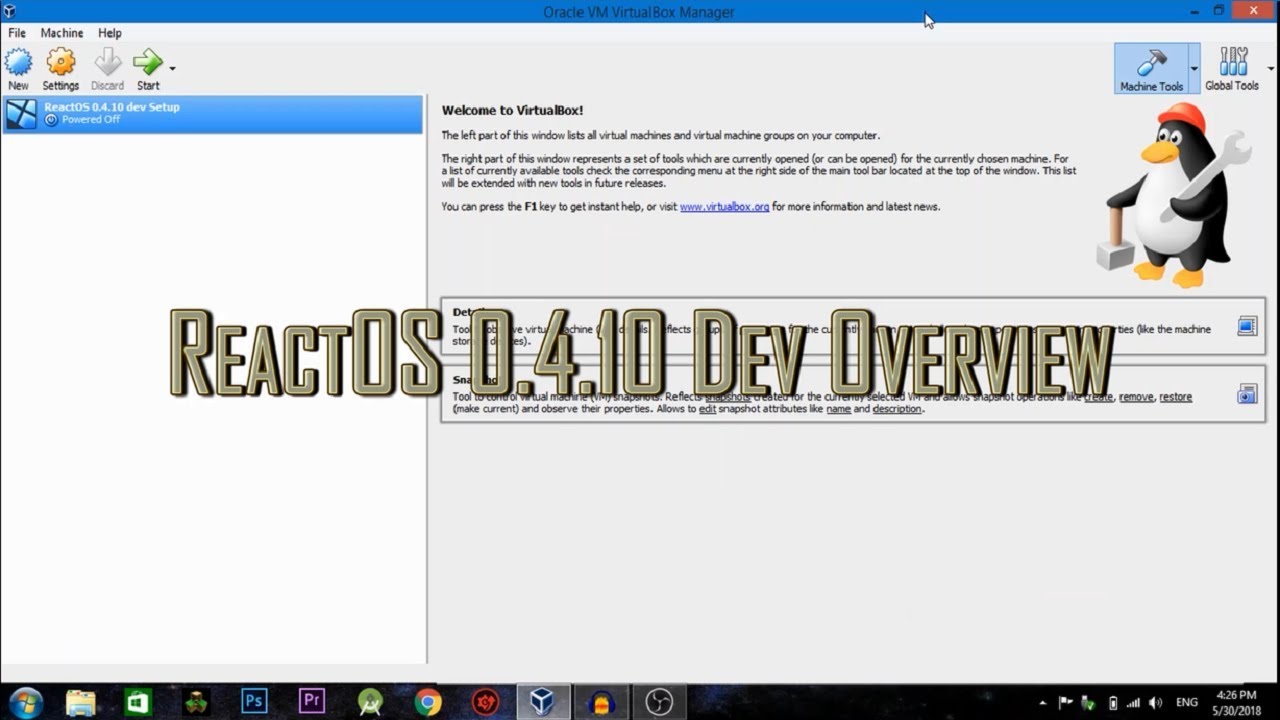
Task: Open the Minecraft icon on the taskbar
Action: [x=196, y=703]
